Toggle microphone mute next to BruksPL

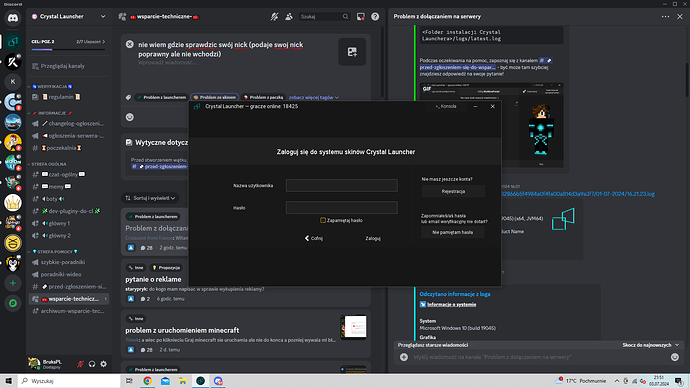click(x=81, y=364)
